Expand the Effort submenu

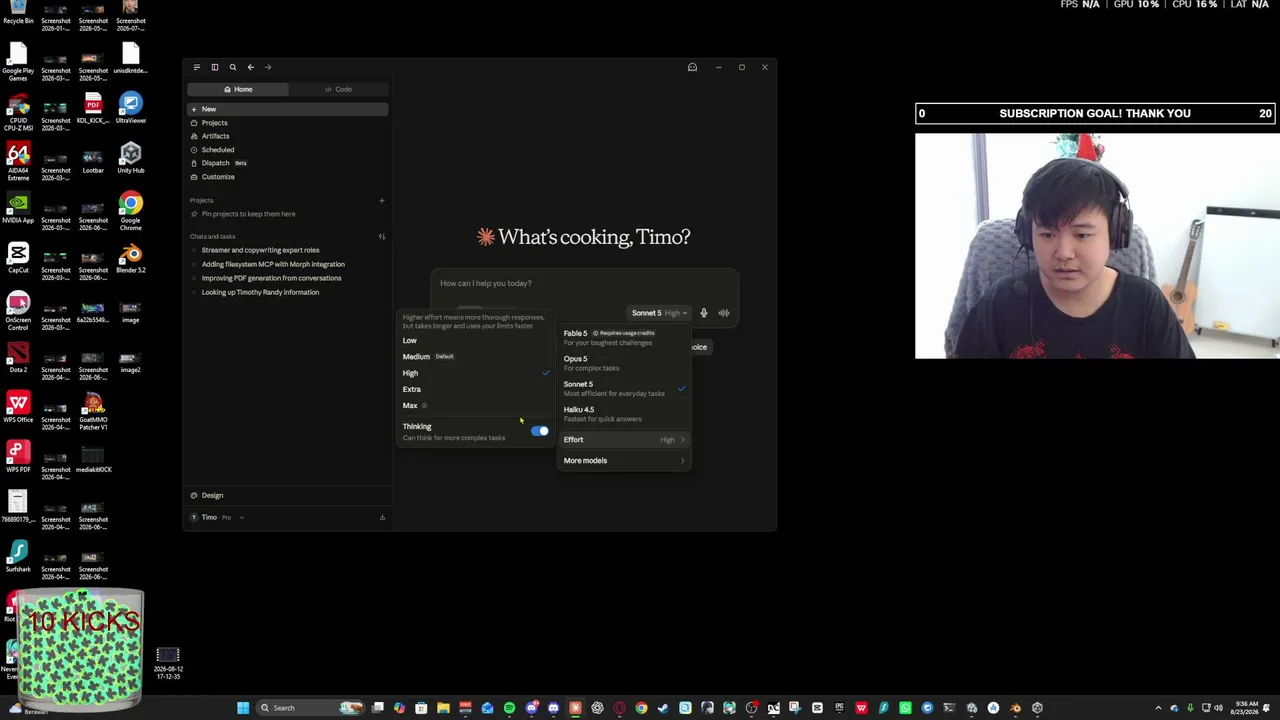pos(624,440)
